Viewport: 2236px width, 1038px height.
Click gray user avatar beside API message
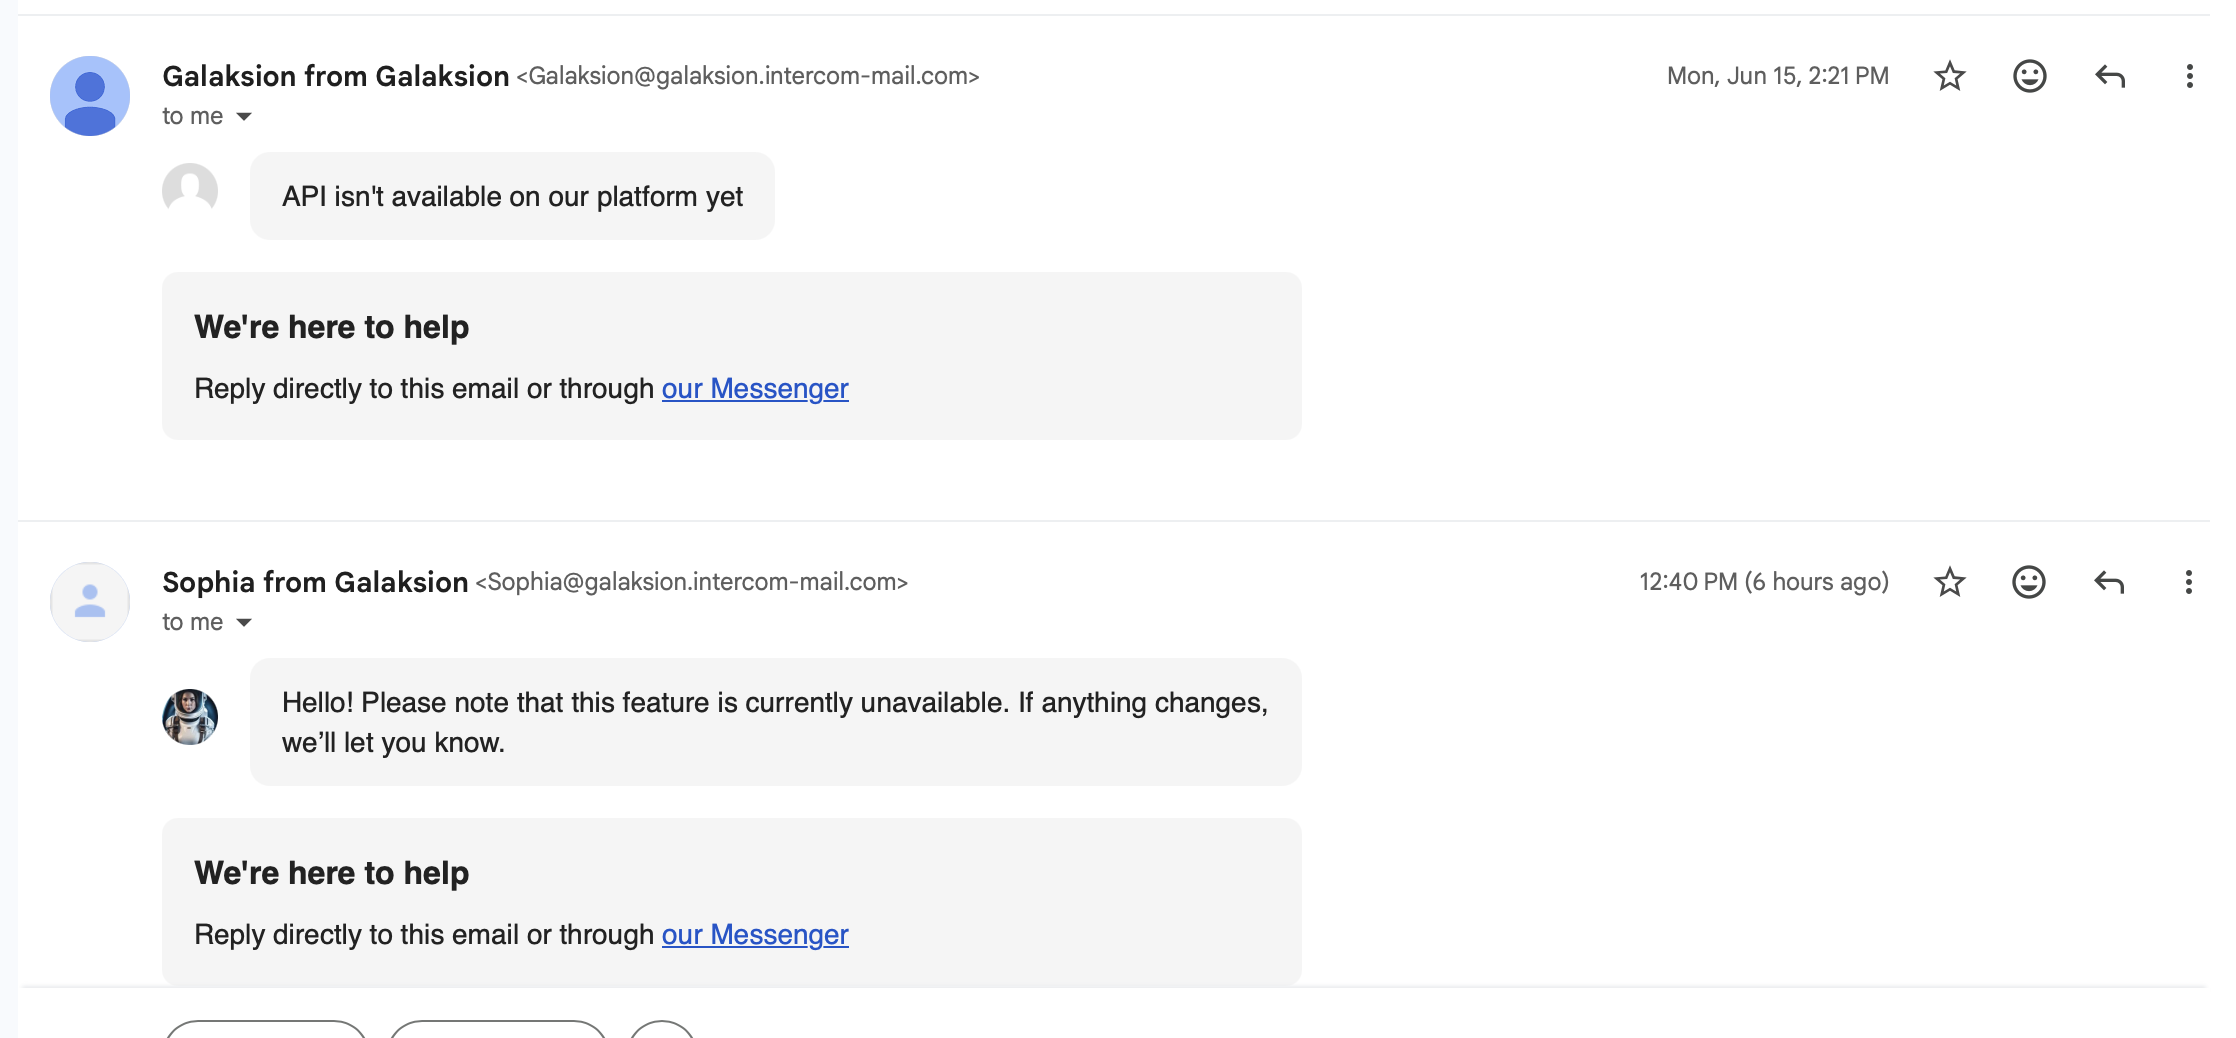(x=190, y=189)
